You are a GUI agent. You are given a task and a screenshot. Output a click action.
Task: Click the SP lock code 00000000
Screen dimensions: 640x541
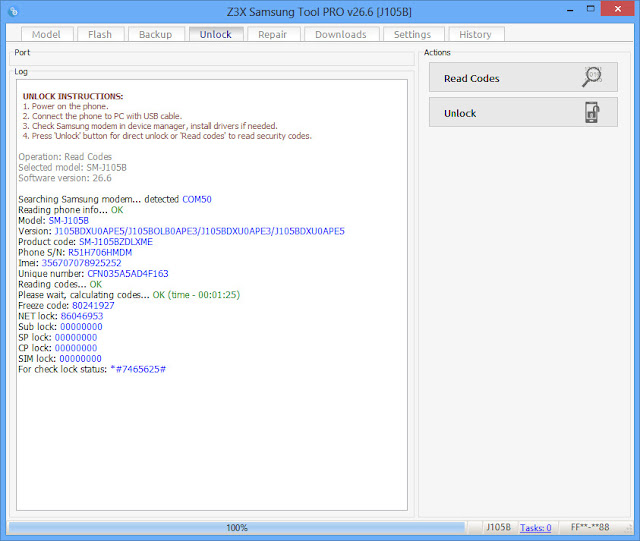(76, 337)
